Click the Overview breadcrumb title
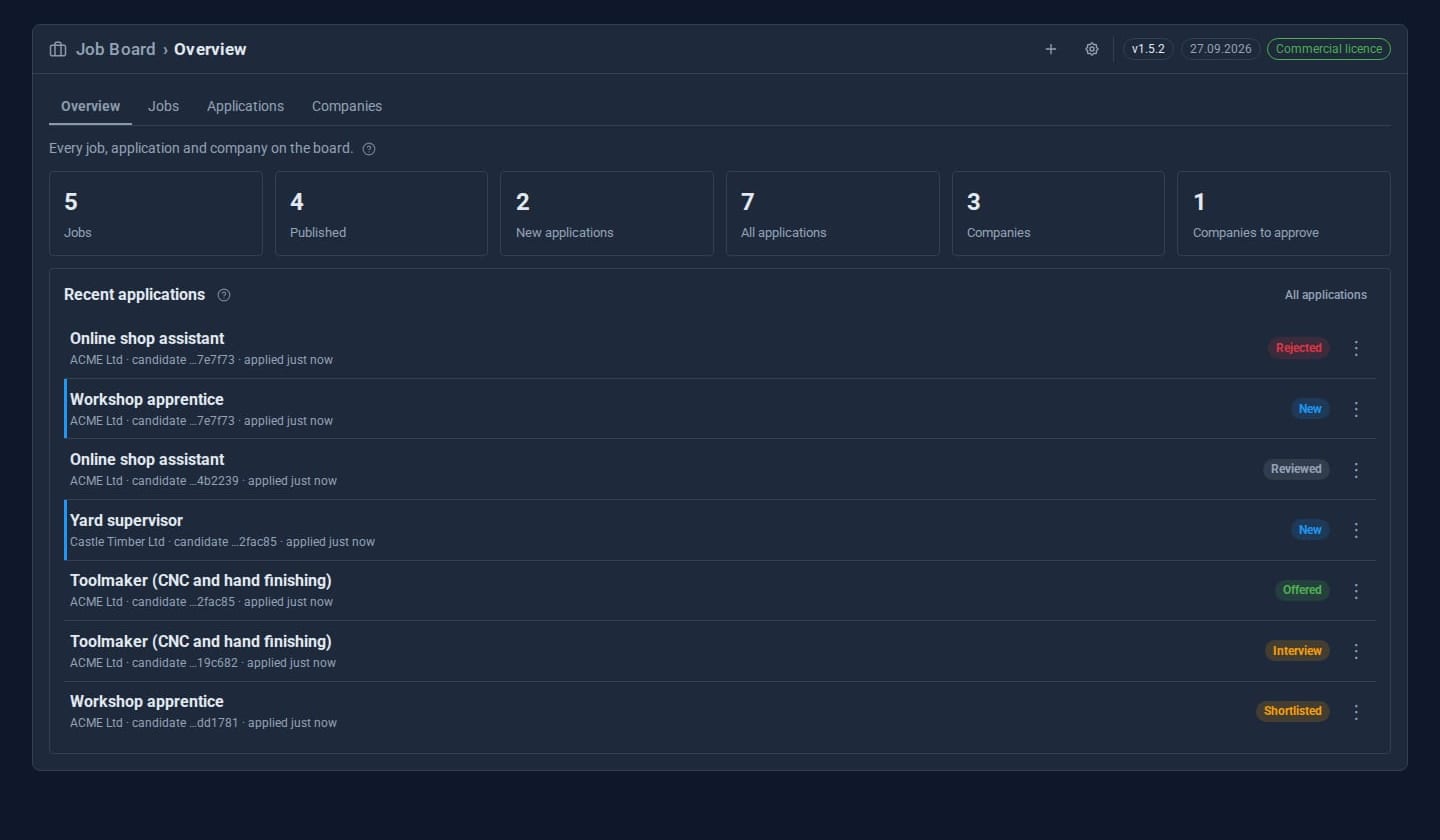Screen dimensions: 1440x840 (210, 49)
